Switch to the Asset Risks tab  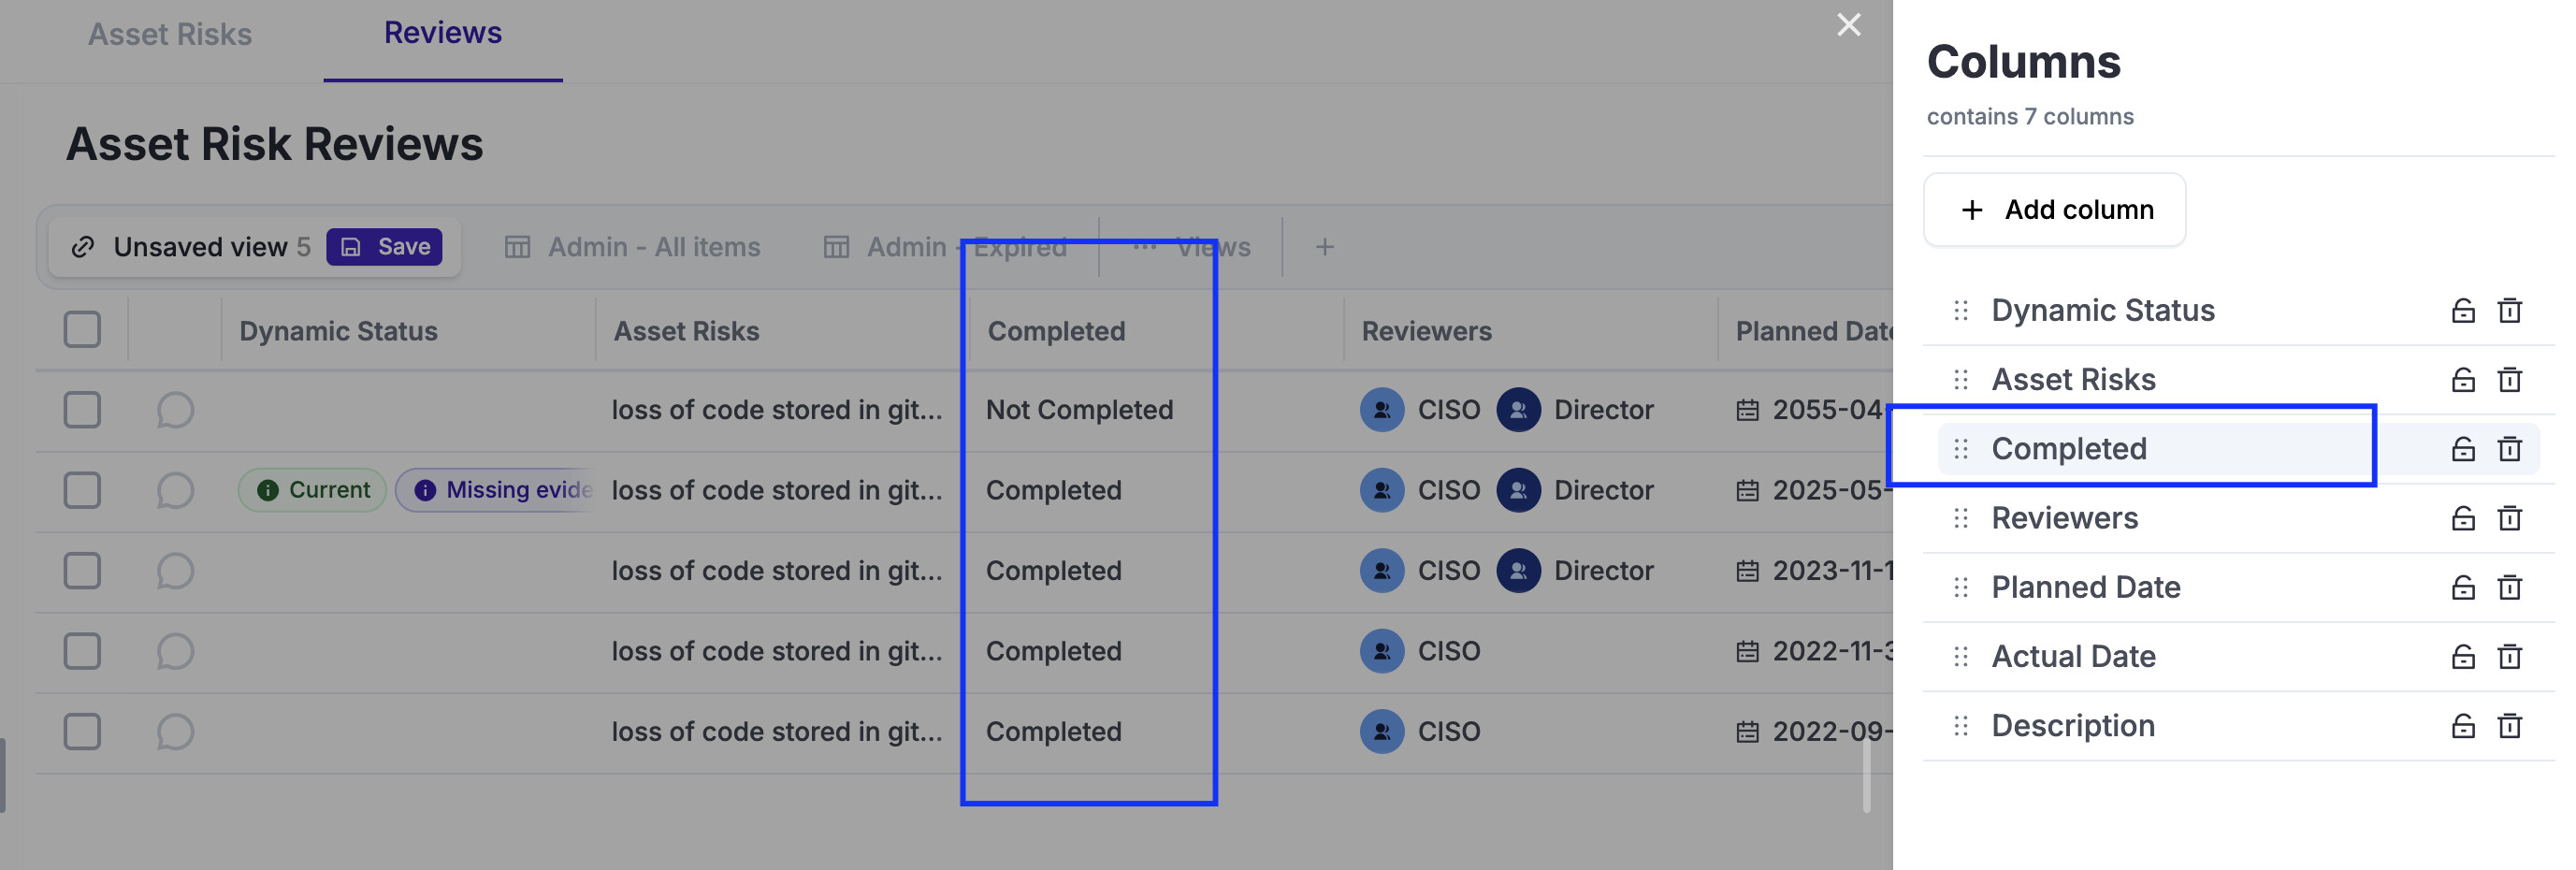pyautogui.click(x=170, y=34)
